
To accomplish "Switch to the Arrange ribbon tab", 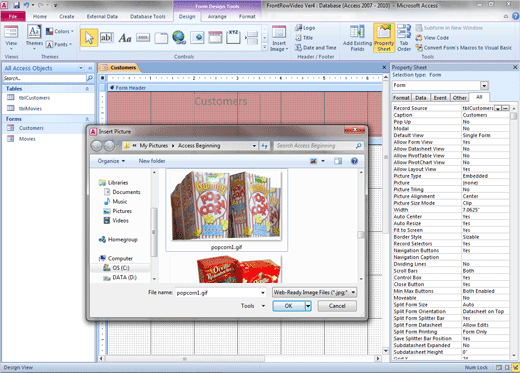I will click(x=217, y=16).
